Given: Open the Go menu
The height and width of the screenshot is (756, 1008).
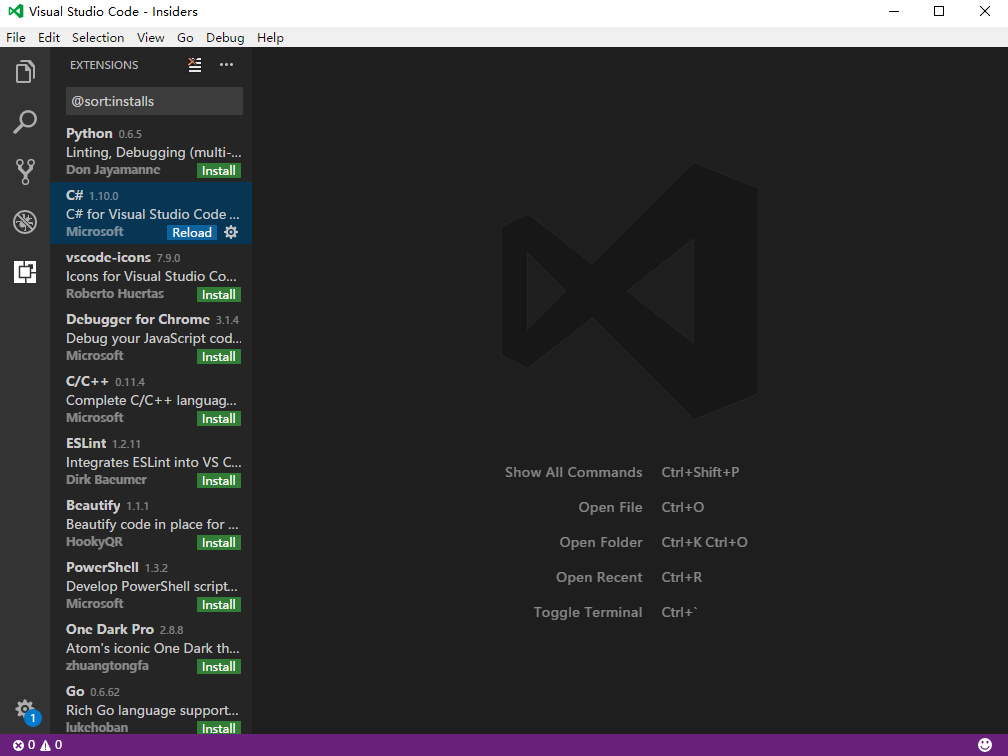Looking at the screenshot, I should click(x=185, y=37).
